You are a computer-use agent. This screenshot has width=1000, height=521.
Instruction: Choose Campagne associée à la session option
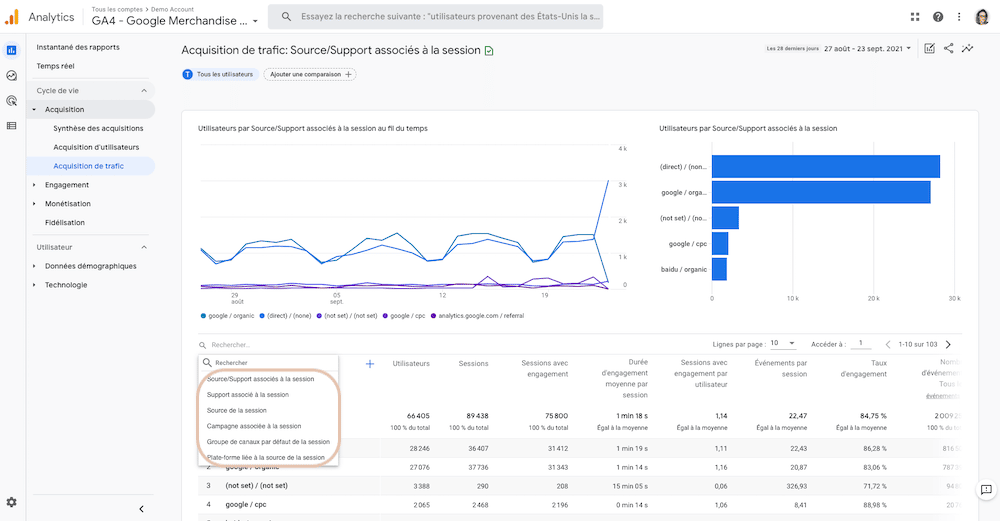click(254, 426)
